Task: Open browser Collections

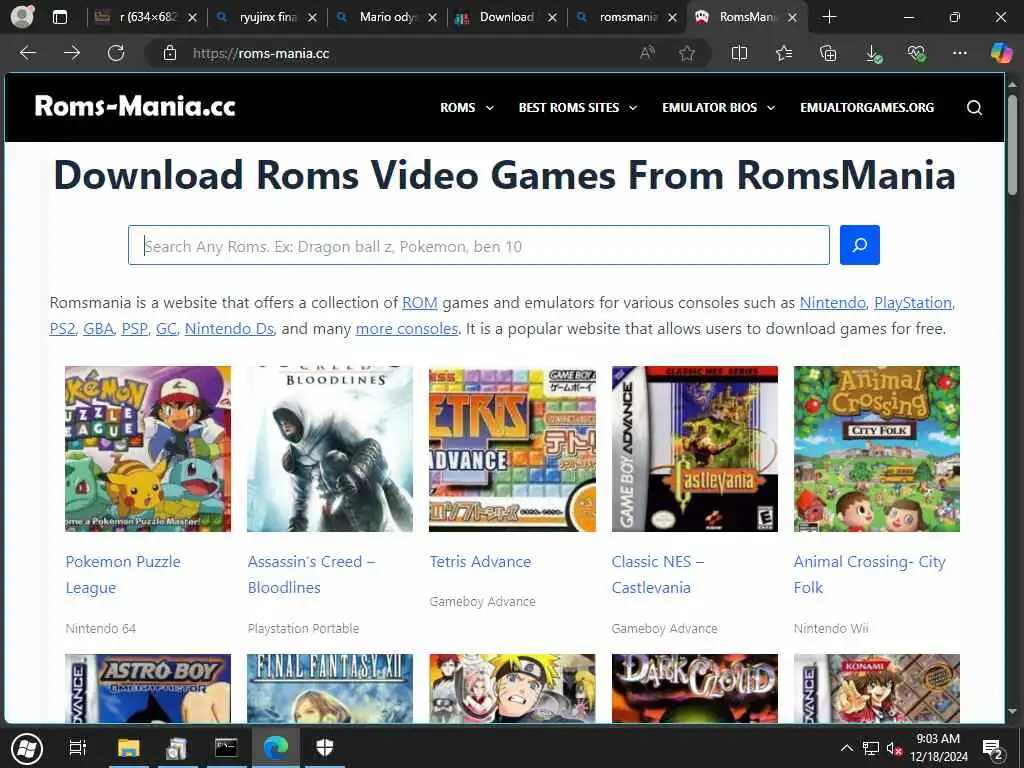Action: [x=827, y=54]
